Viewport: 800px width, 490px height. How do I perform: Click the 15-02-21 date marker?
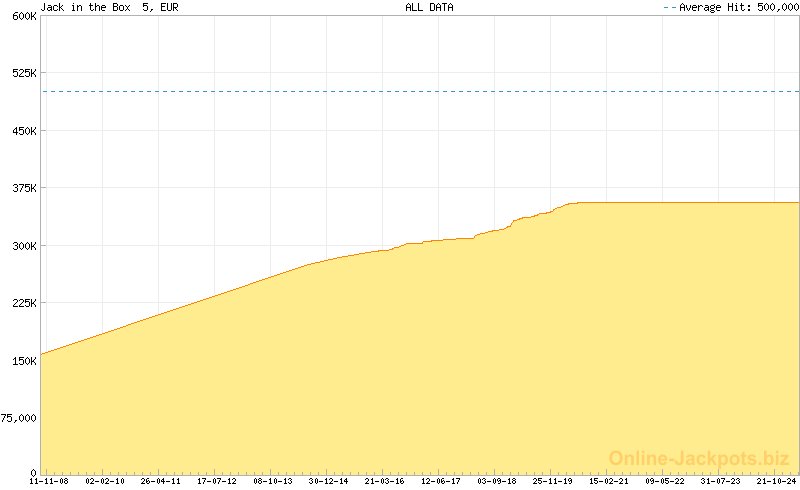coord(608,481)
